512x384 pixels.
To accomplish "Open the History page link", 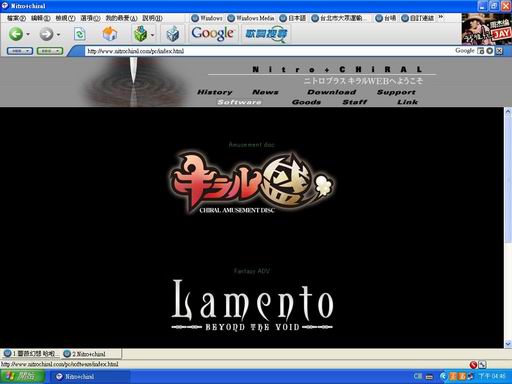I will point(215,92).
